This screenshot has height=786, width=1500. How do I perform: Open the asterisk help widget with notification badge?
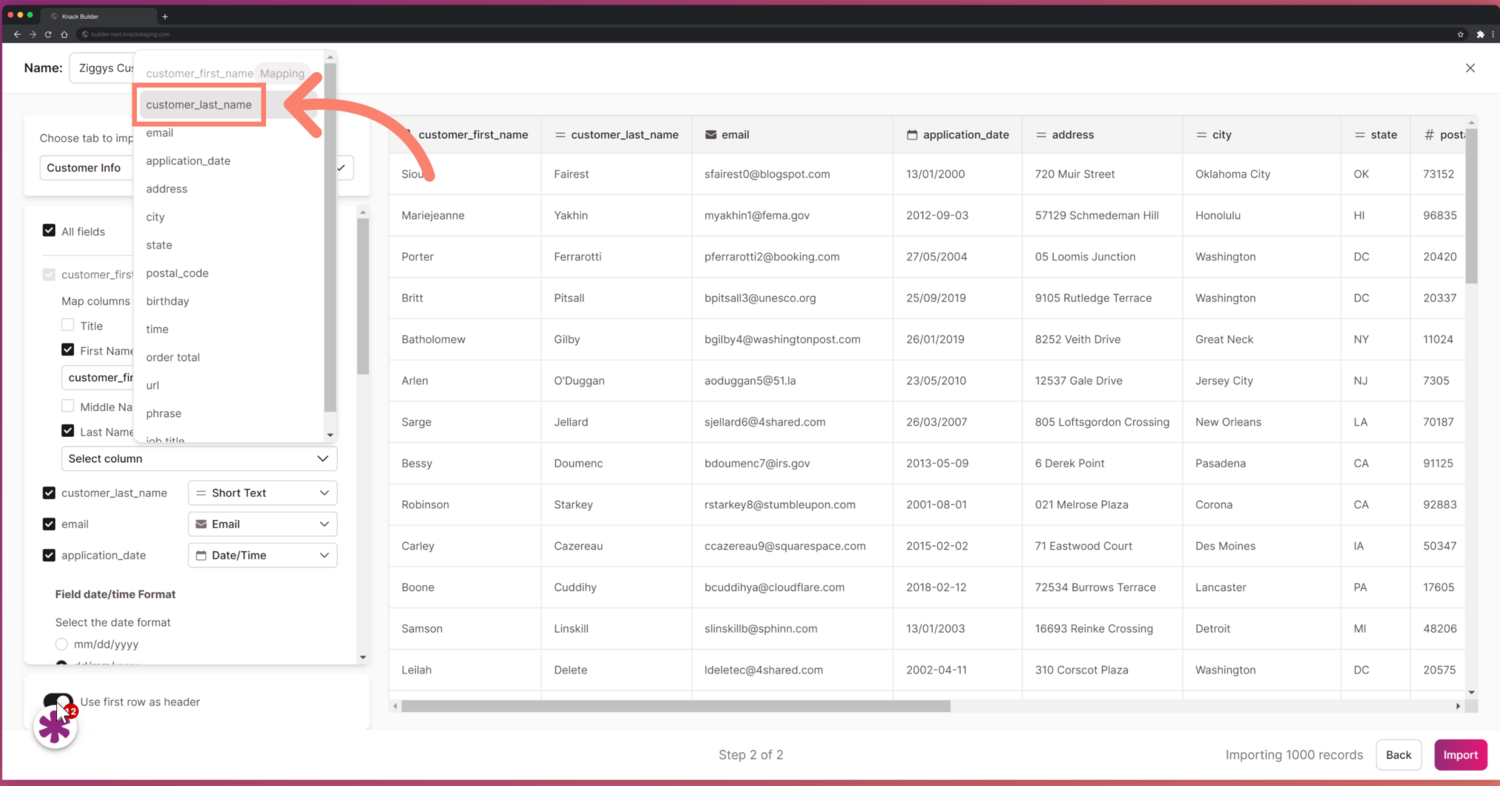point(55,727)
